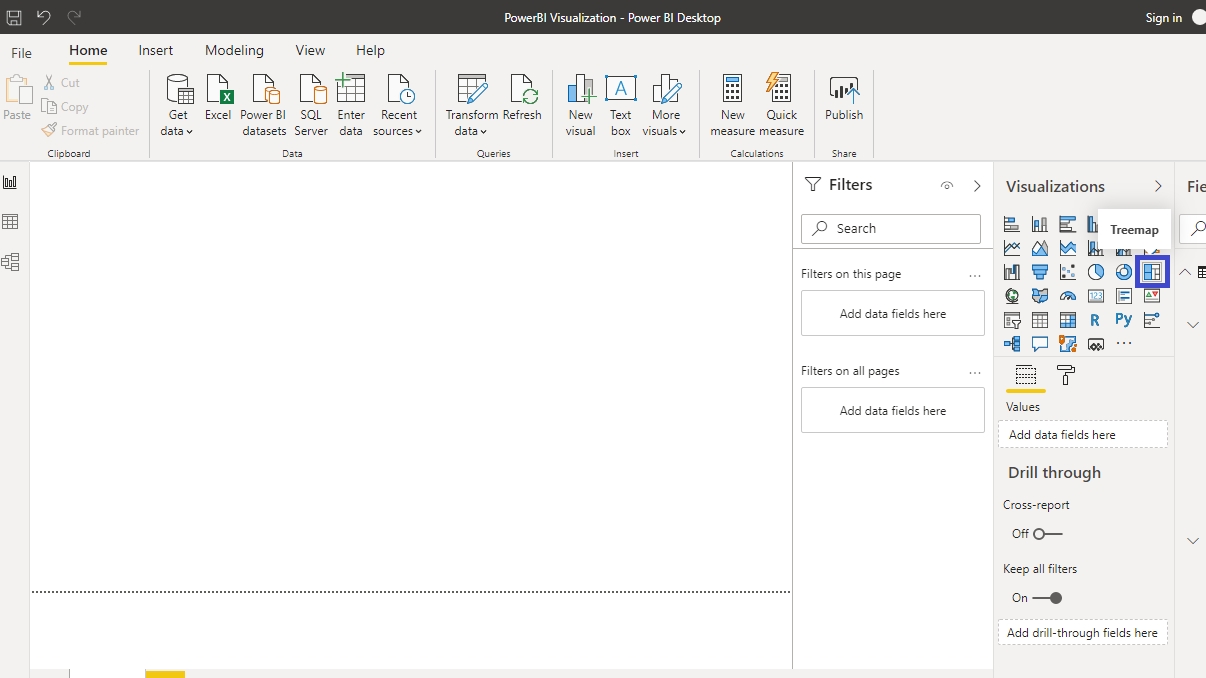
Task: Add a Gauge visualization
Action: (x=1068, y=296)
